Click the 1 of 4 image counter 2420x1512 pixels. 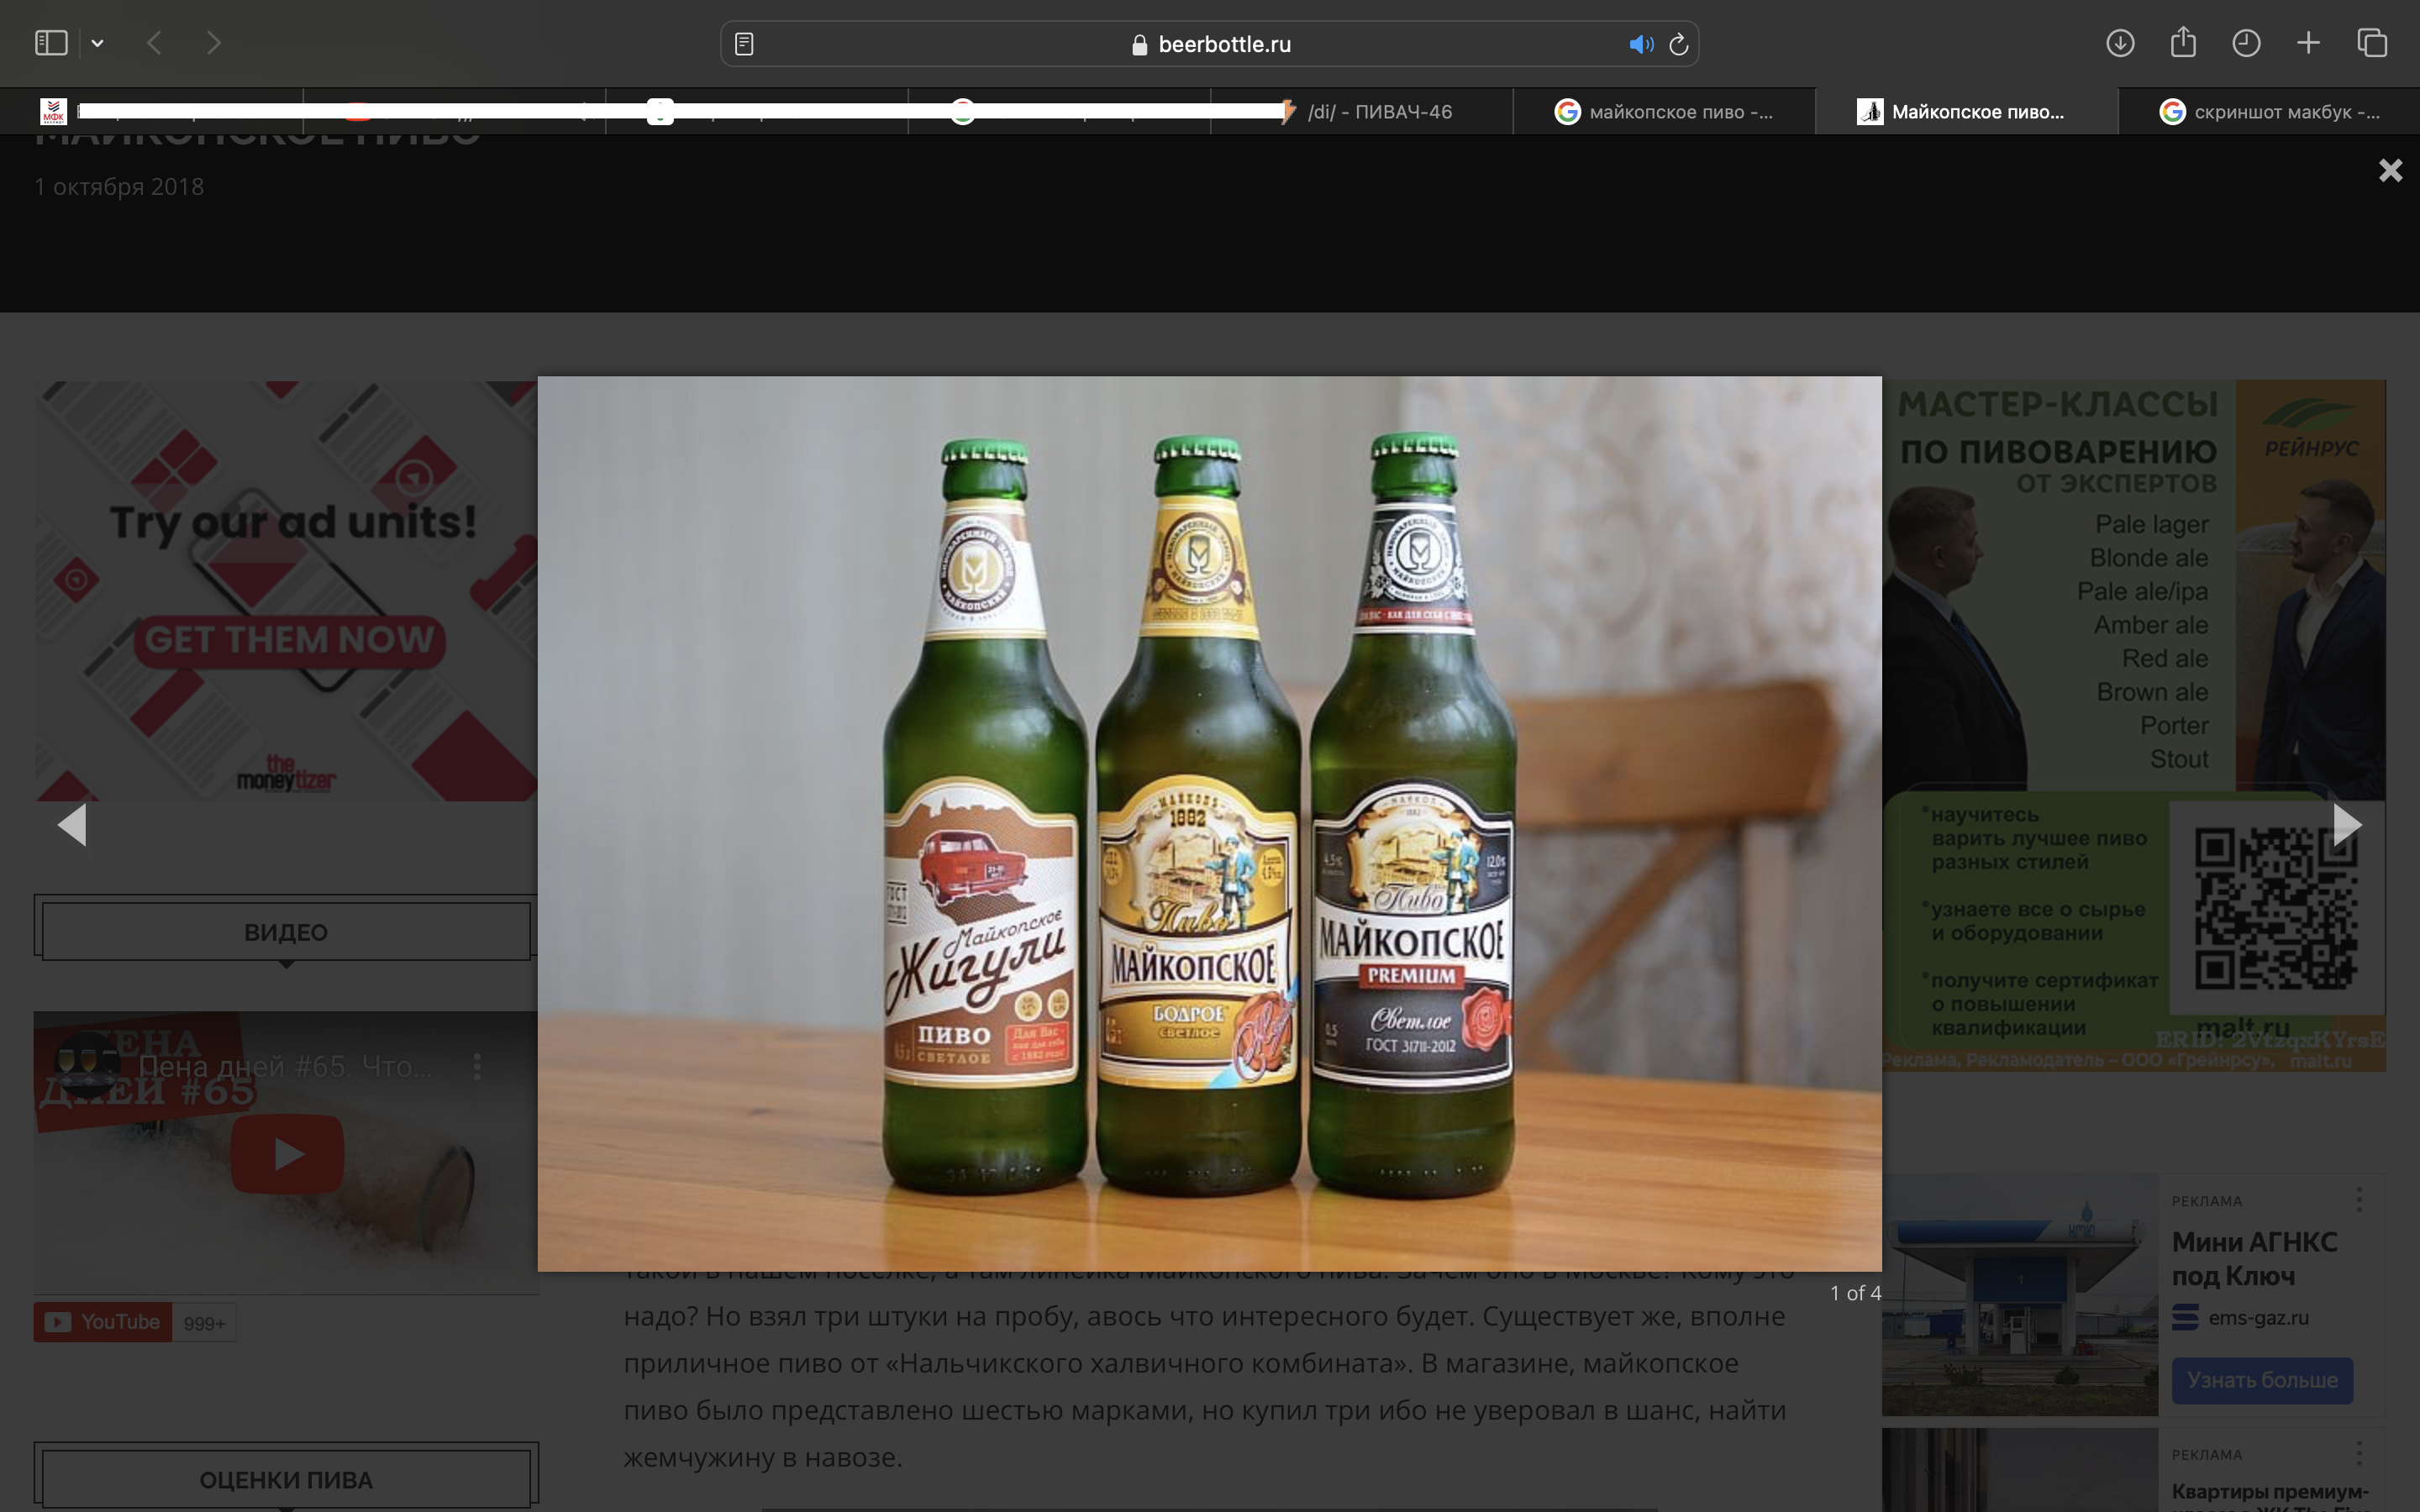point(1855,1293)
